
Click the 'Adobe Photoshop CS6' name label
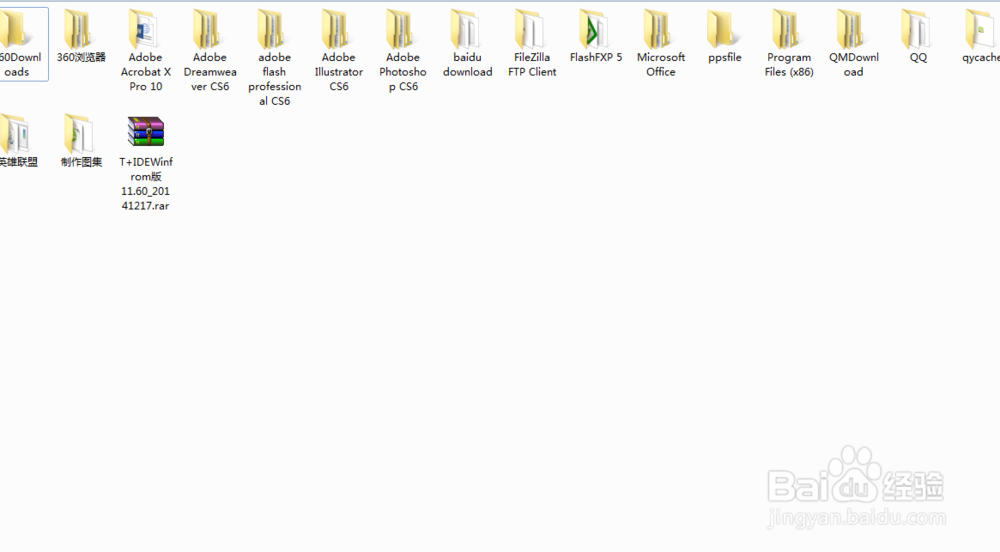403,71
